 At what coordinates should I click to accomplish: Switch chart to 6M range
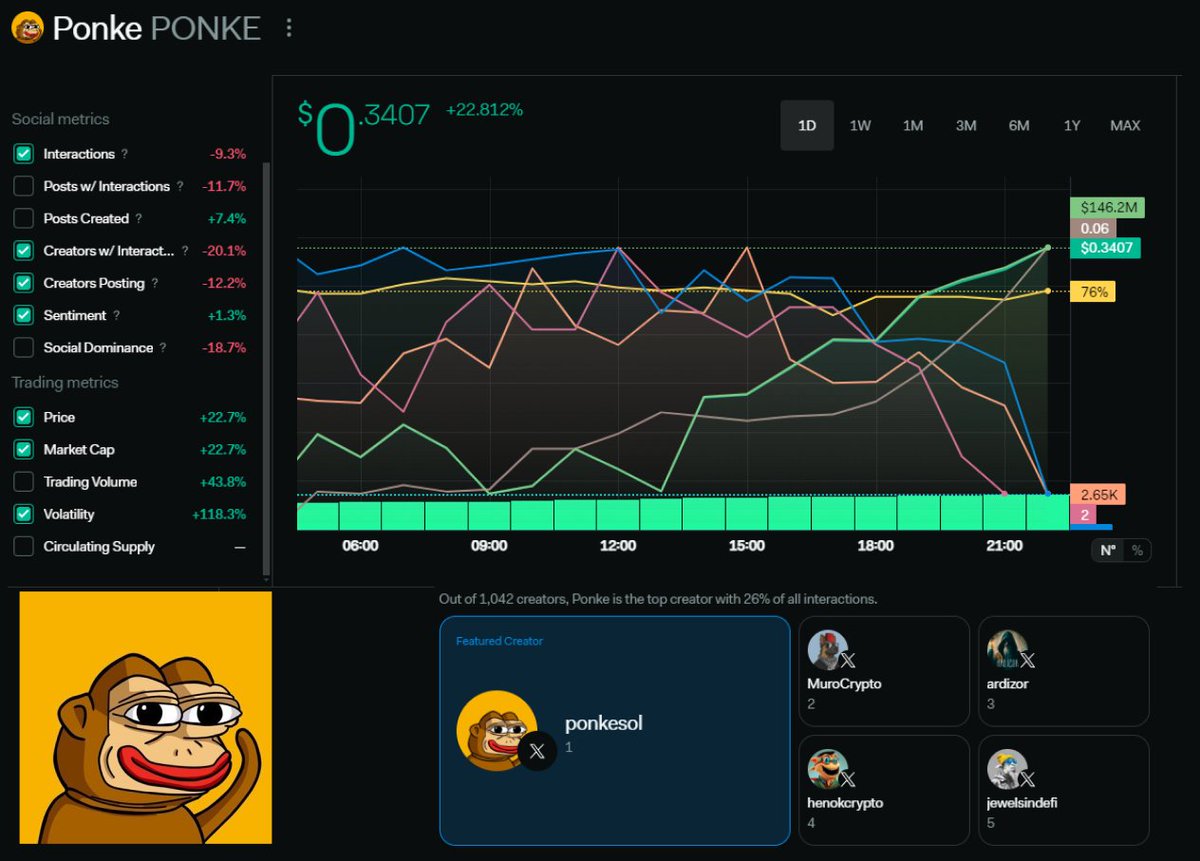1019,125
